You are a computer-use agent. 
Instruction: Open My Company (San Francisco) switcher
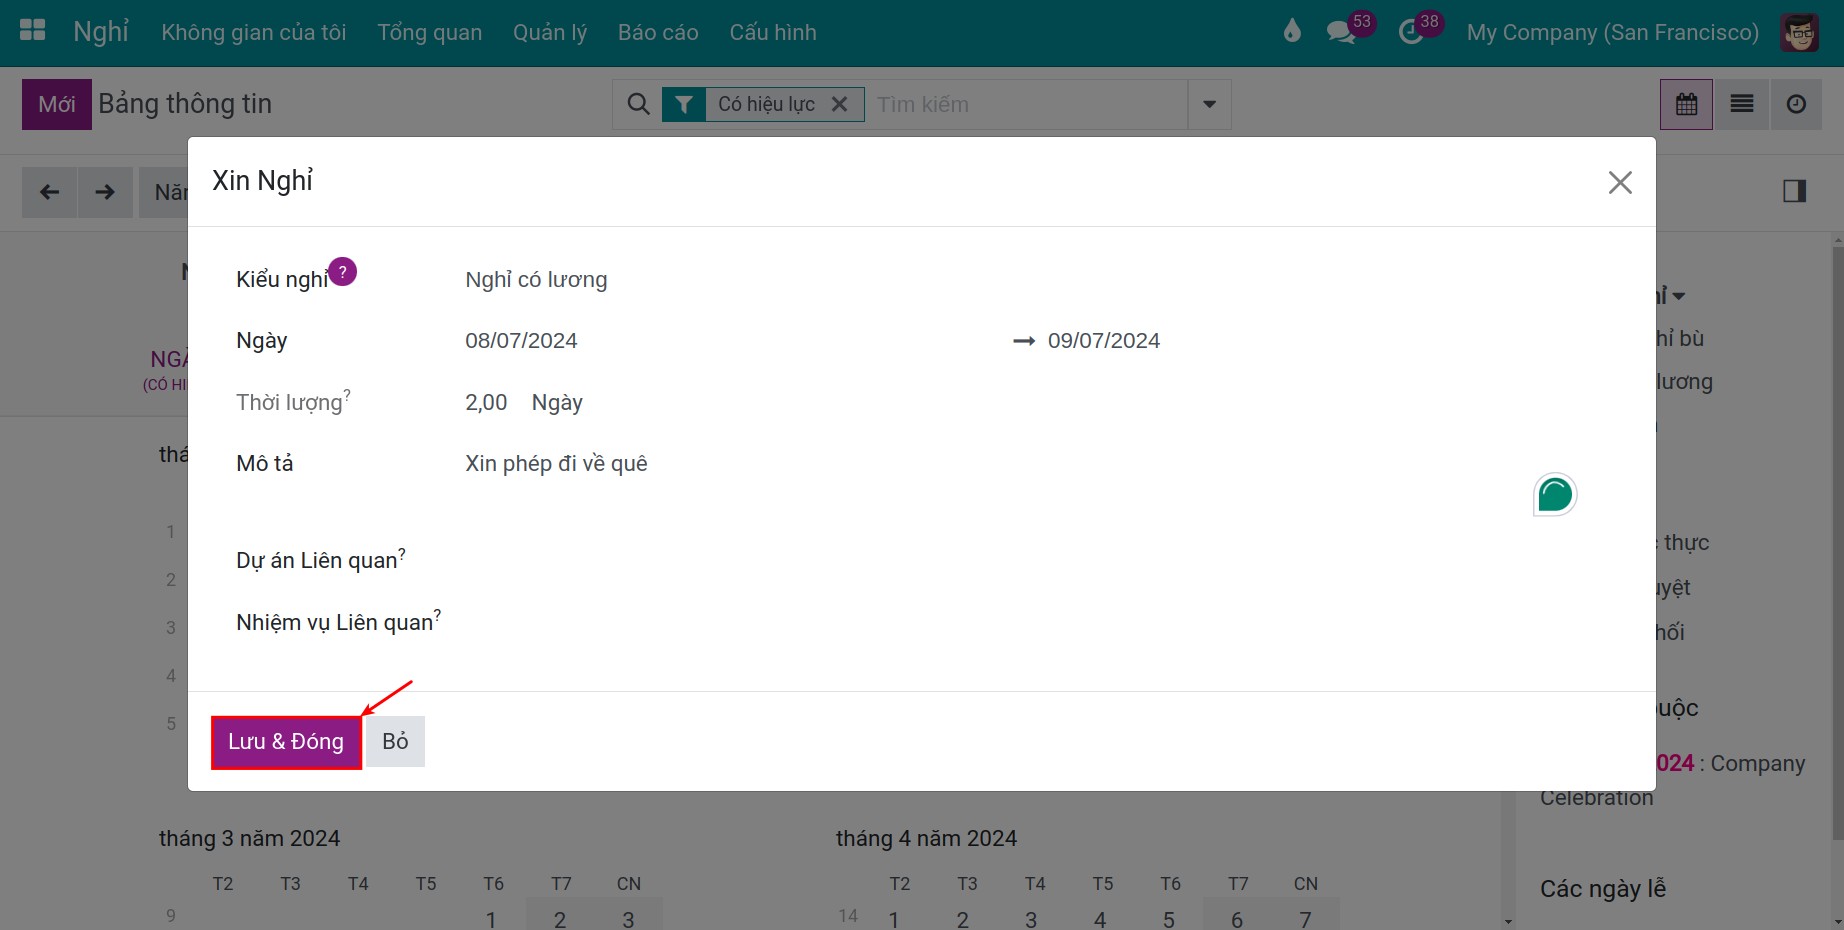[x=1612, y=33]
